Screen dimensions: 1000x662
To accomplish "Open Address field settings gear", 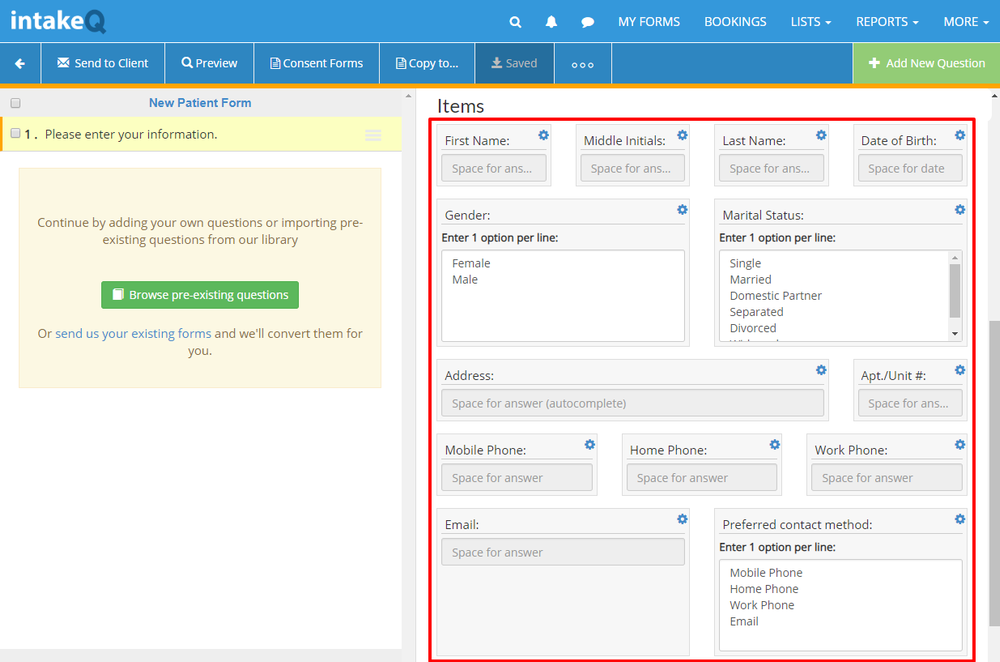I will tap(821, 370).
